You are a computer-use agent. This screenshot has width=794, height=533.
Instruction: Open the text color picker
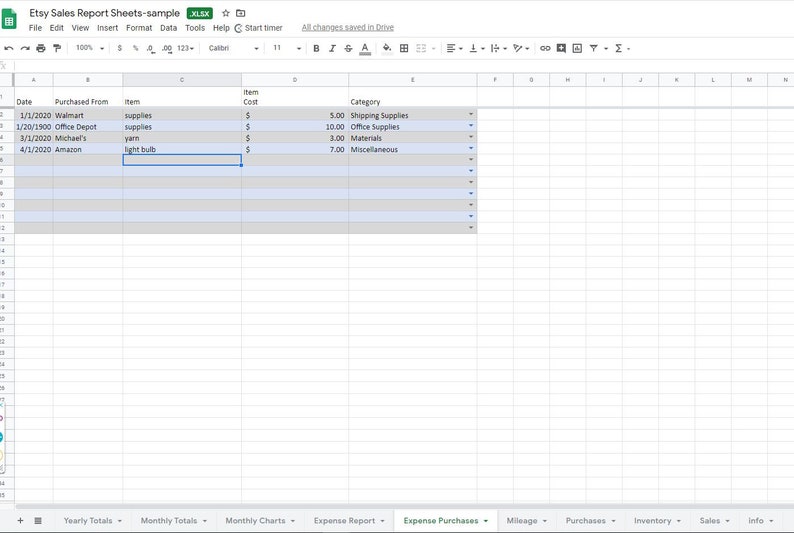[365, 49]
